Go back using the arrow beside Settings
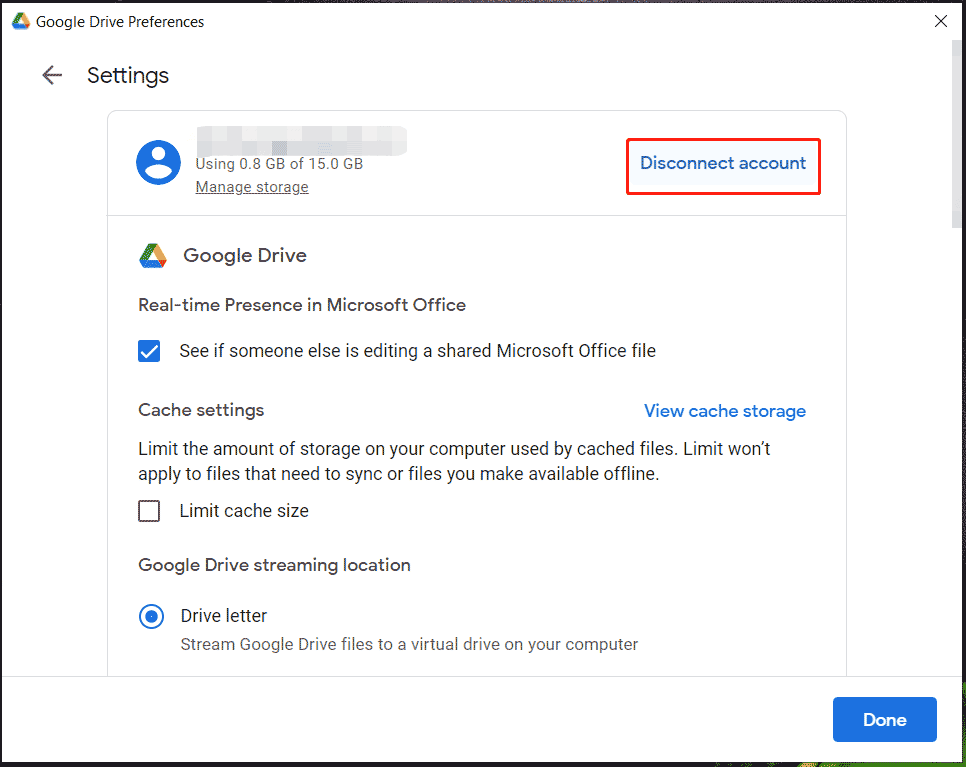Image resolution: width=966 pixels, height=767 pixels. [52, 75]
